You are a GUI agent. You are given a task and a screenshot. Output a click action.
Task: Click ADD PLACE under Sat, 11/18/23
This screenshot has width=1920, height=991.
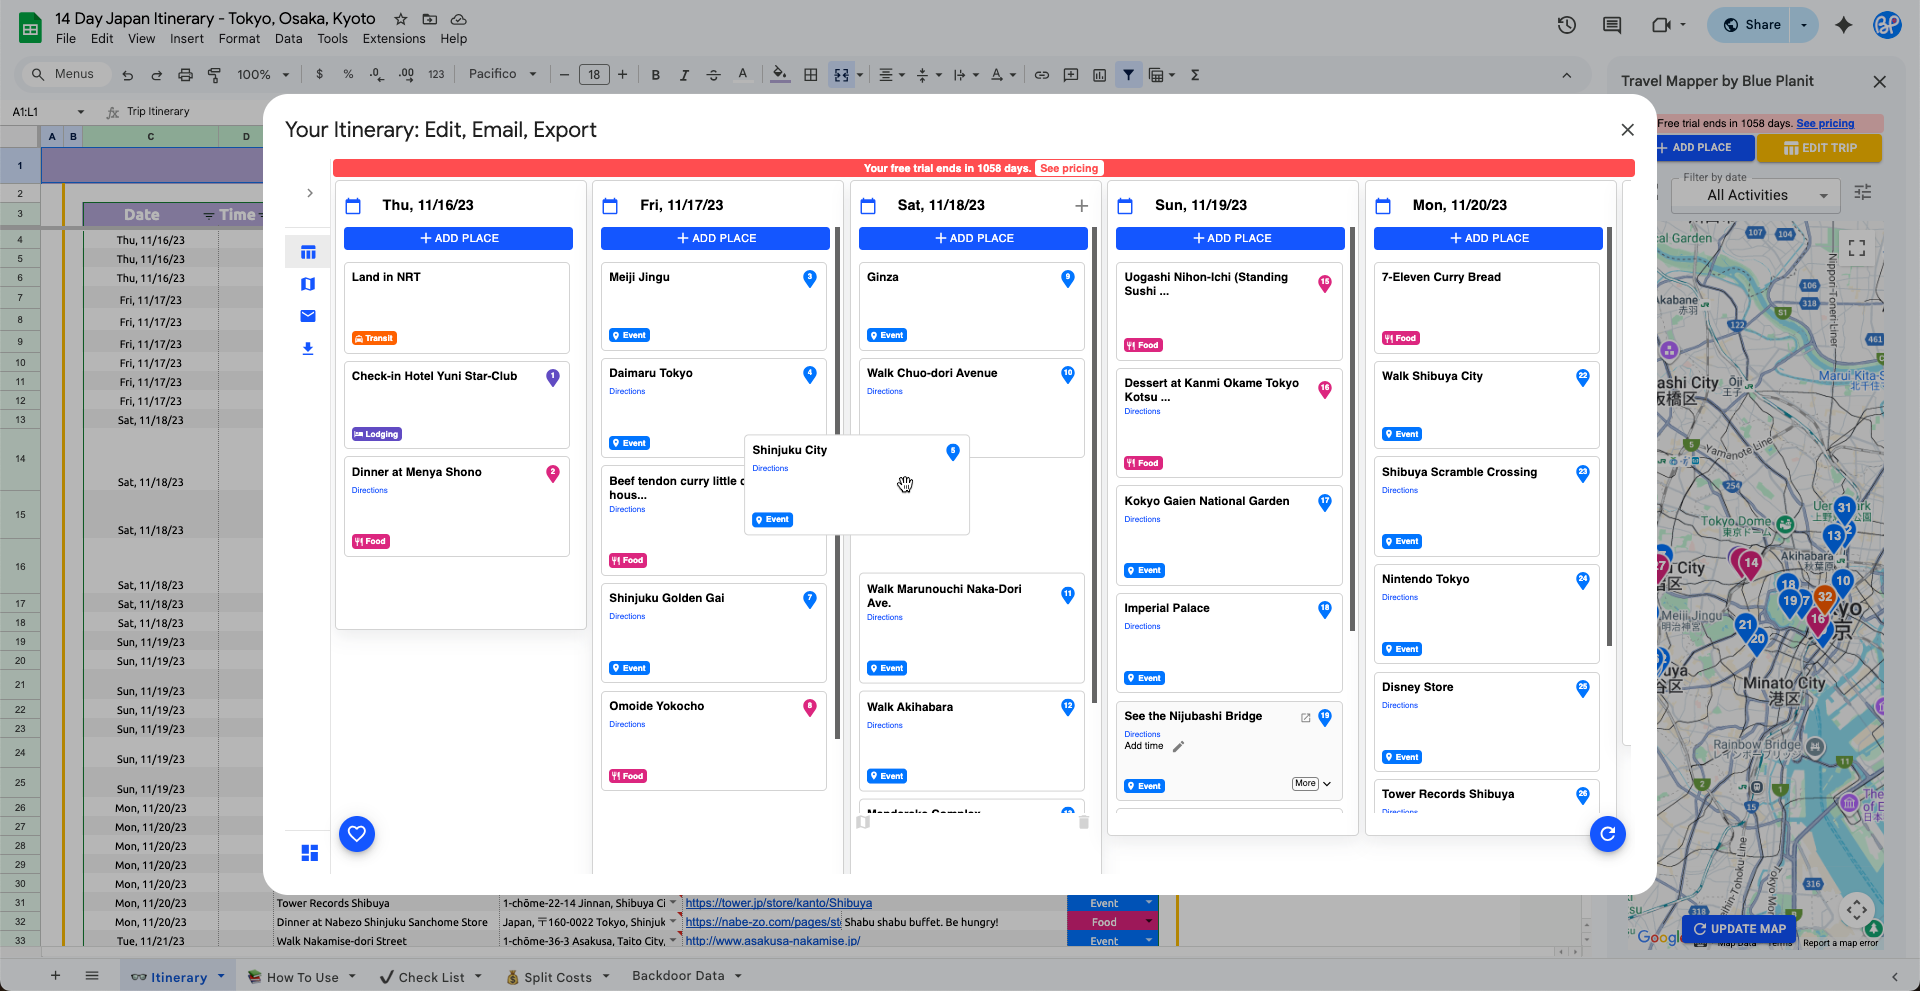pyautogui.click(x=972, y=238)
